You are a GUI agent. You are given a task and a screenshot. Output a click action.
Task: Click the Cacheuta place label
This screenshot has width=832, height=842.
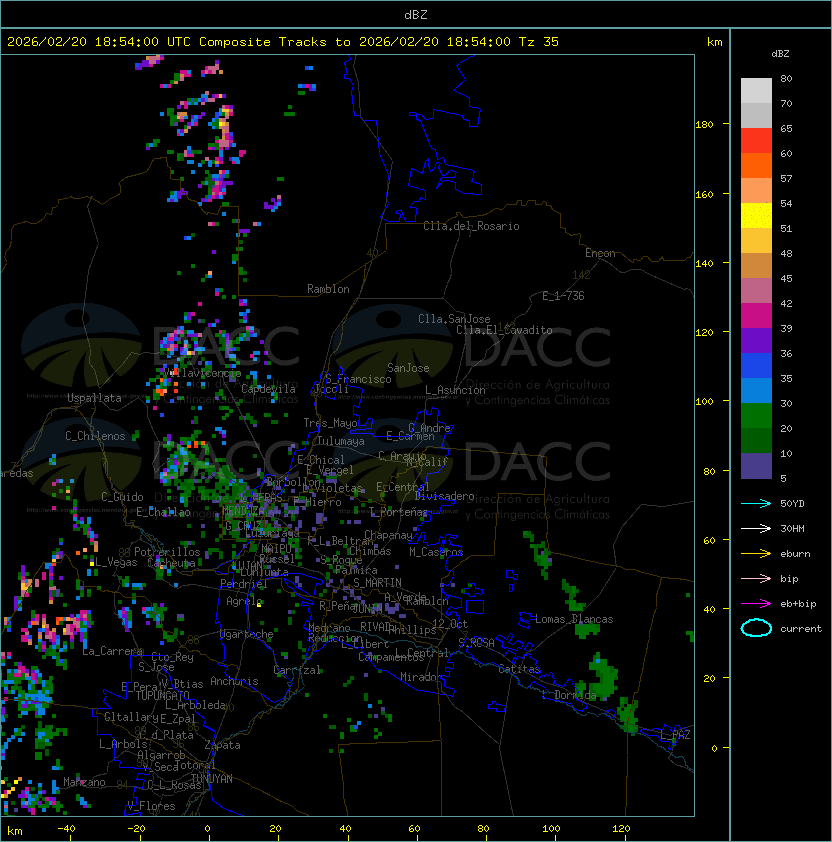pos(171,563)
